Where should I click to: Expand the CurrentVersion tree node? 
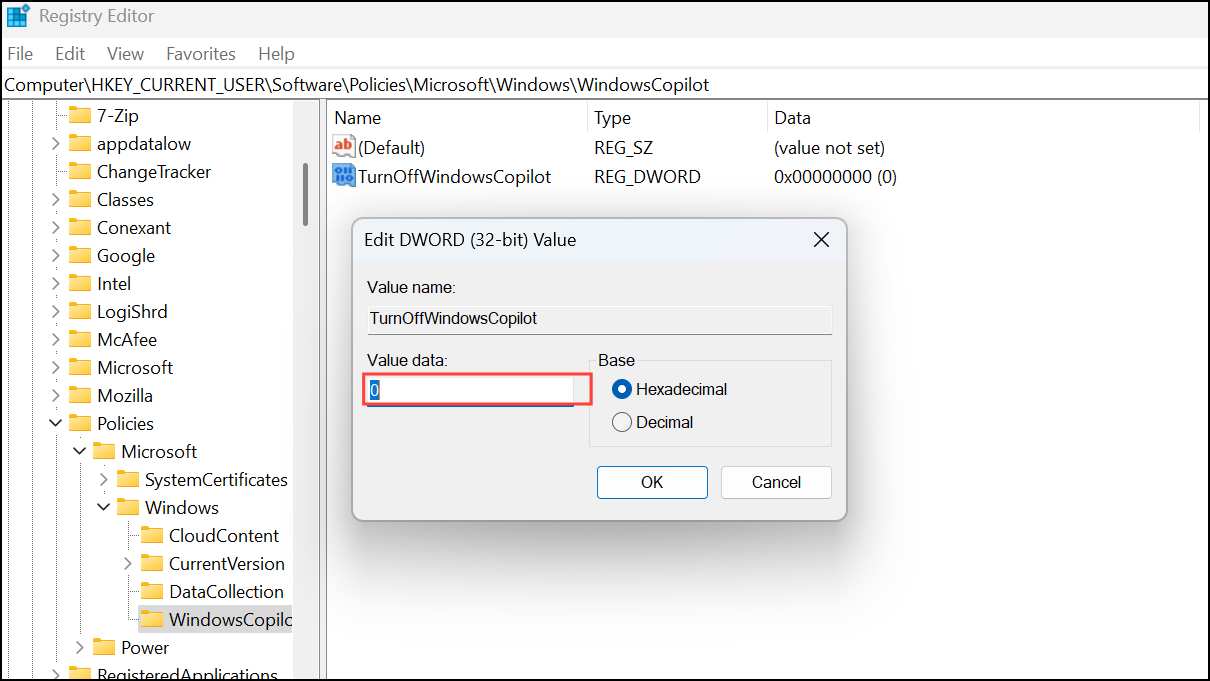point(128,563)
